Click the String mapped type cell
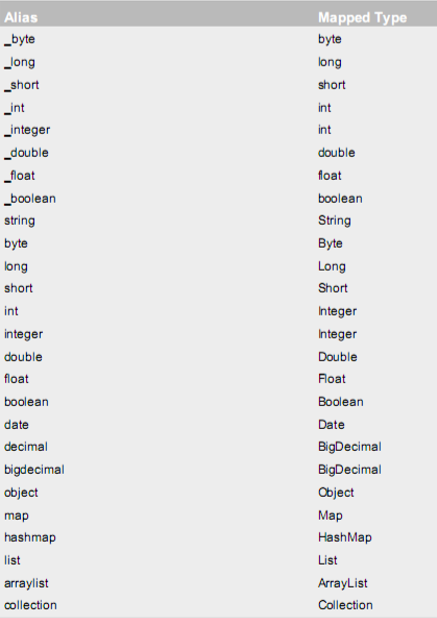 tap(334, 221)
